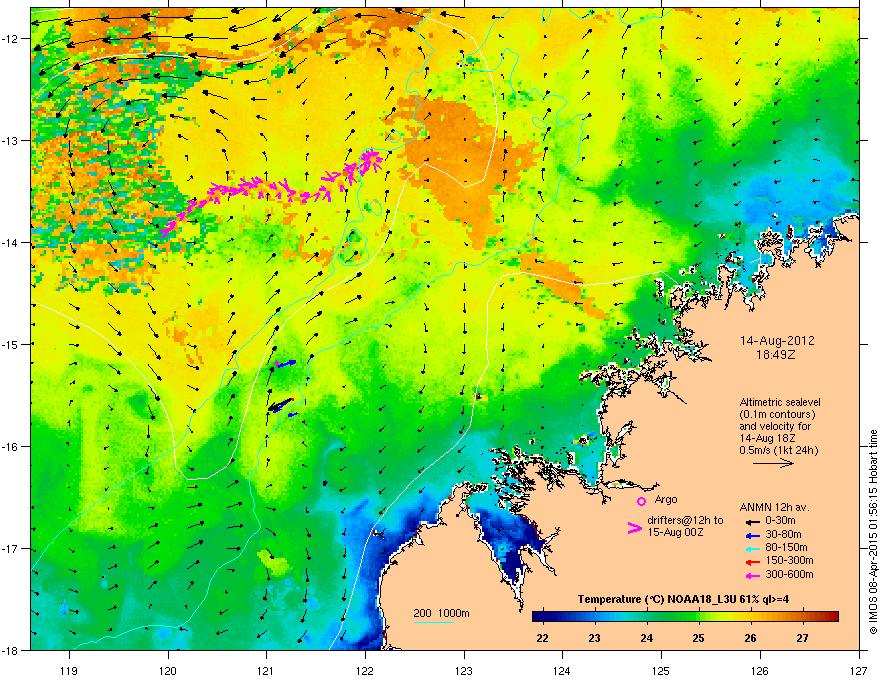This screenshot has height=680, width=880.
Task: Click the latitude axis label '-12'
Action: click(x=11, y=39)
